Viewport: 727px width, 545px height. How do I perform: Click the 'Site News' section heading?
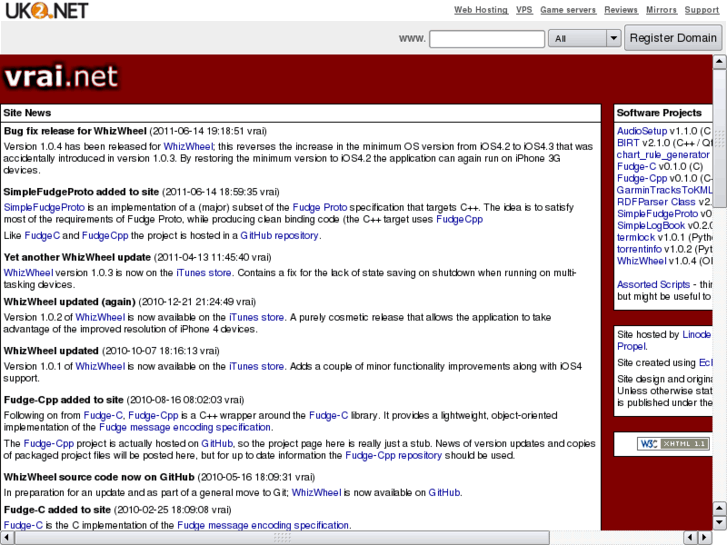click(x=27, y=113)
